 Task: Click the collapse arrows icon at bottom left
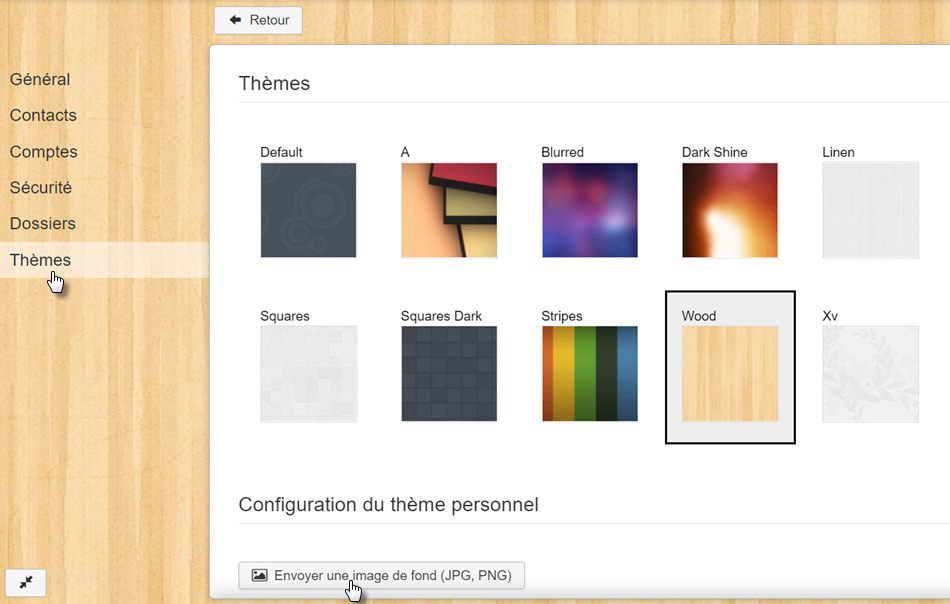click(26, 583)
